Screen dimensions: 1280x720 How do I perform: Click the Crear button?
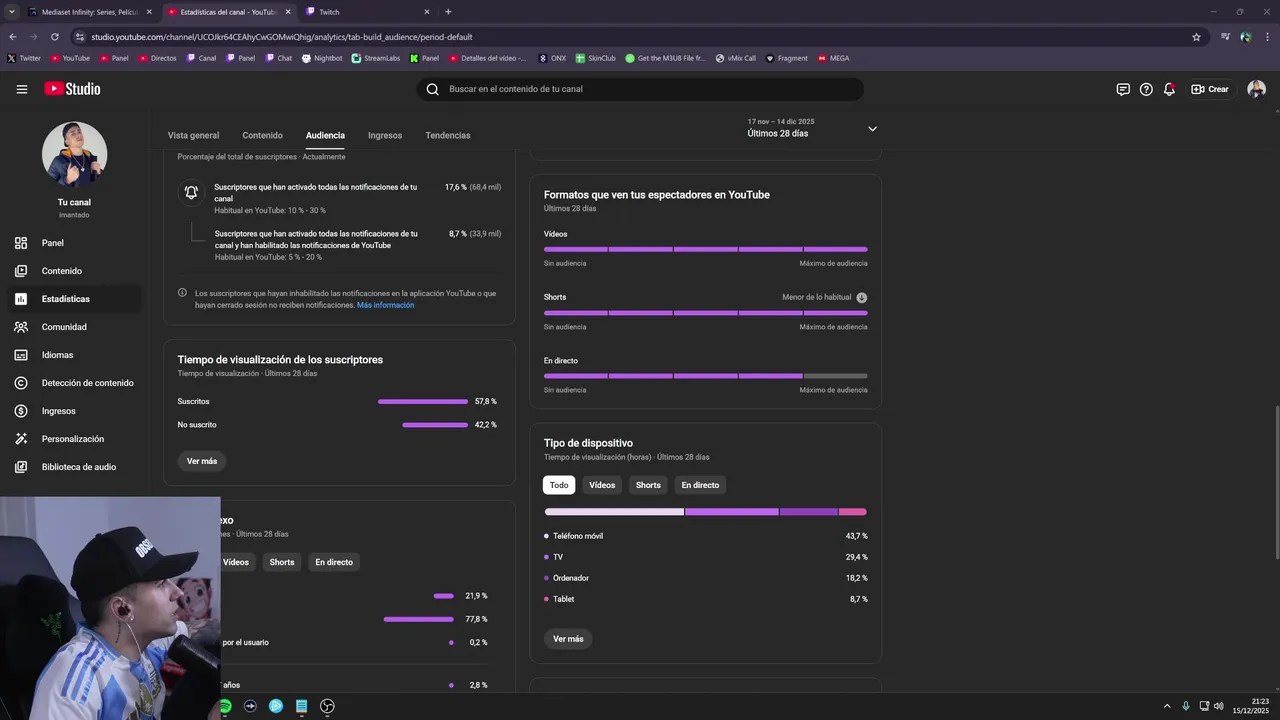pos(1210,89)
